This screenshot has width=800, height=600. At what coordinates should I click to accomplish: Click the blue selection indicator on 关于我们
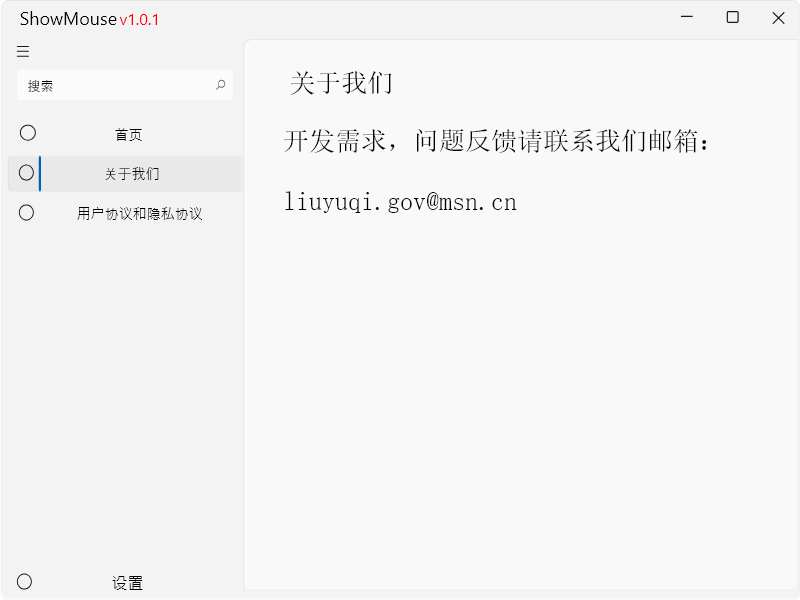tap(40, 174)
